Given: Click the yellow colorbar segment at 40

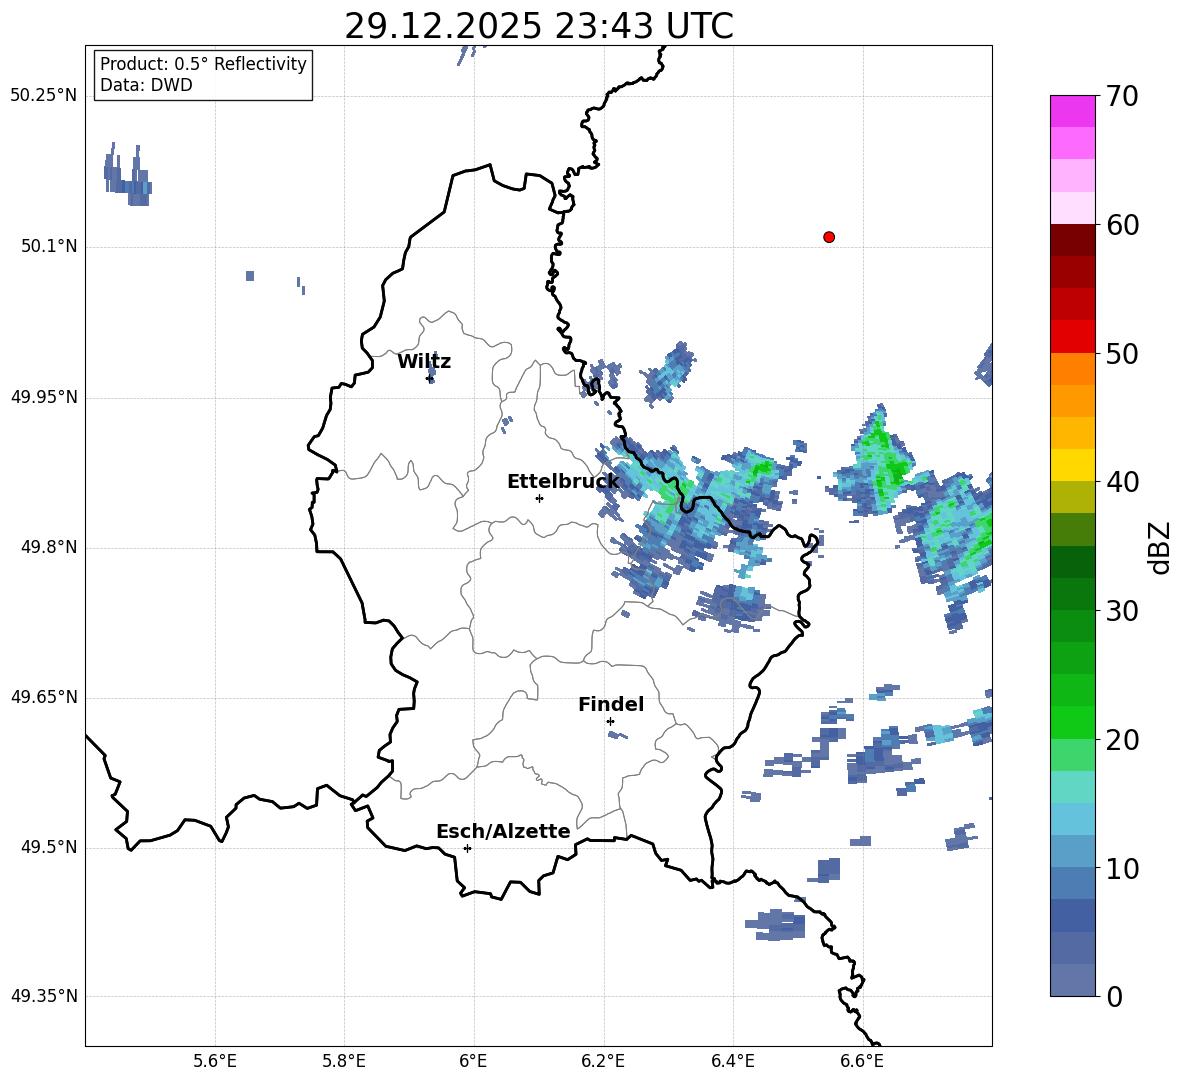Looking at the screenshot, I should 1072,465.
